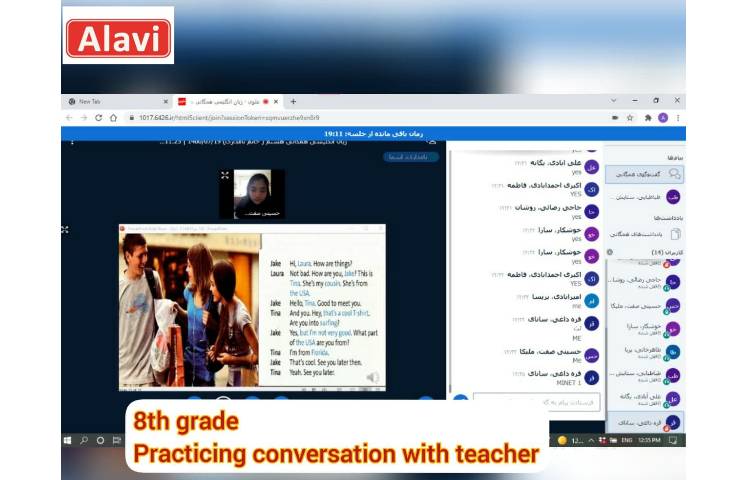Open Windows Start menu
The image size is (750, 480).
pyautogui.click(x=68, y=440)
